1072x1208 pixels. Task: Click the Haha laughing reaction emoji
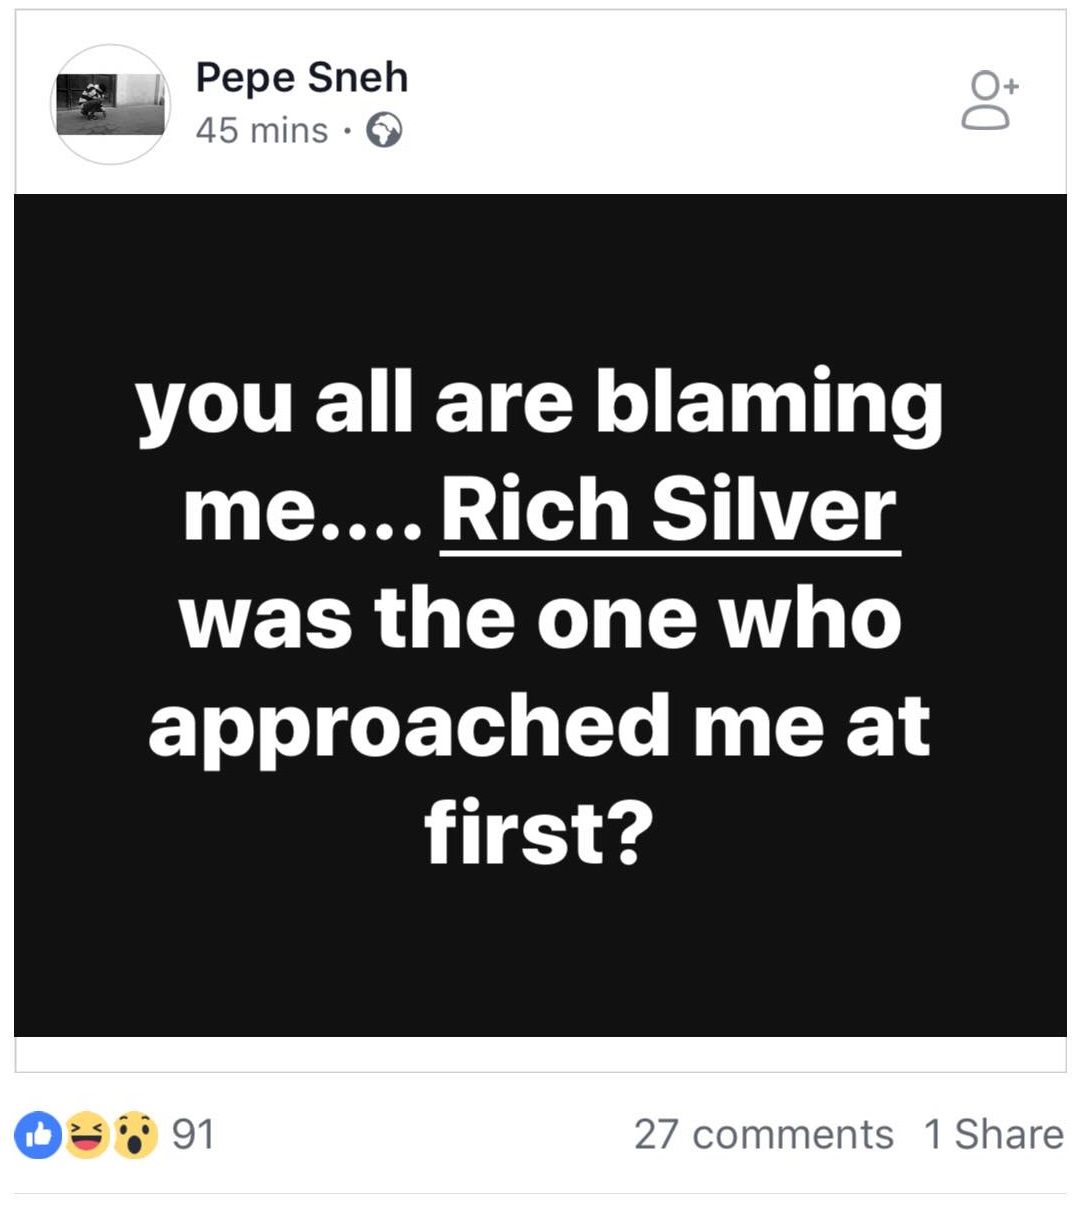point(87,1135)
